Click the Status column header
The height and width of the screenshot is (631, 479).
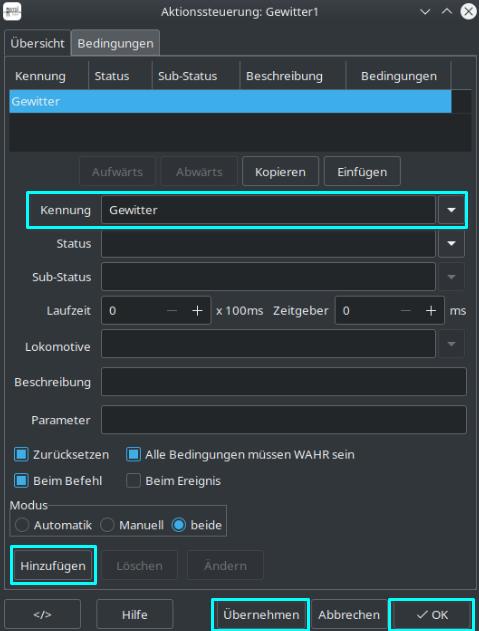pos(120,76)
